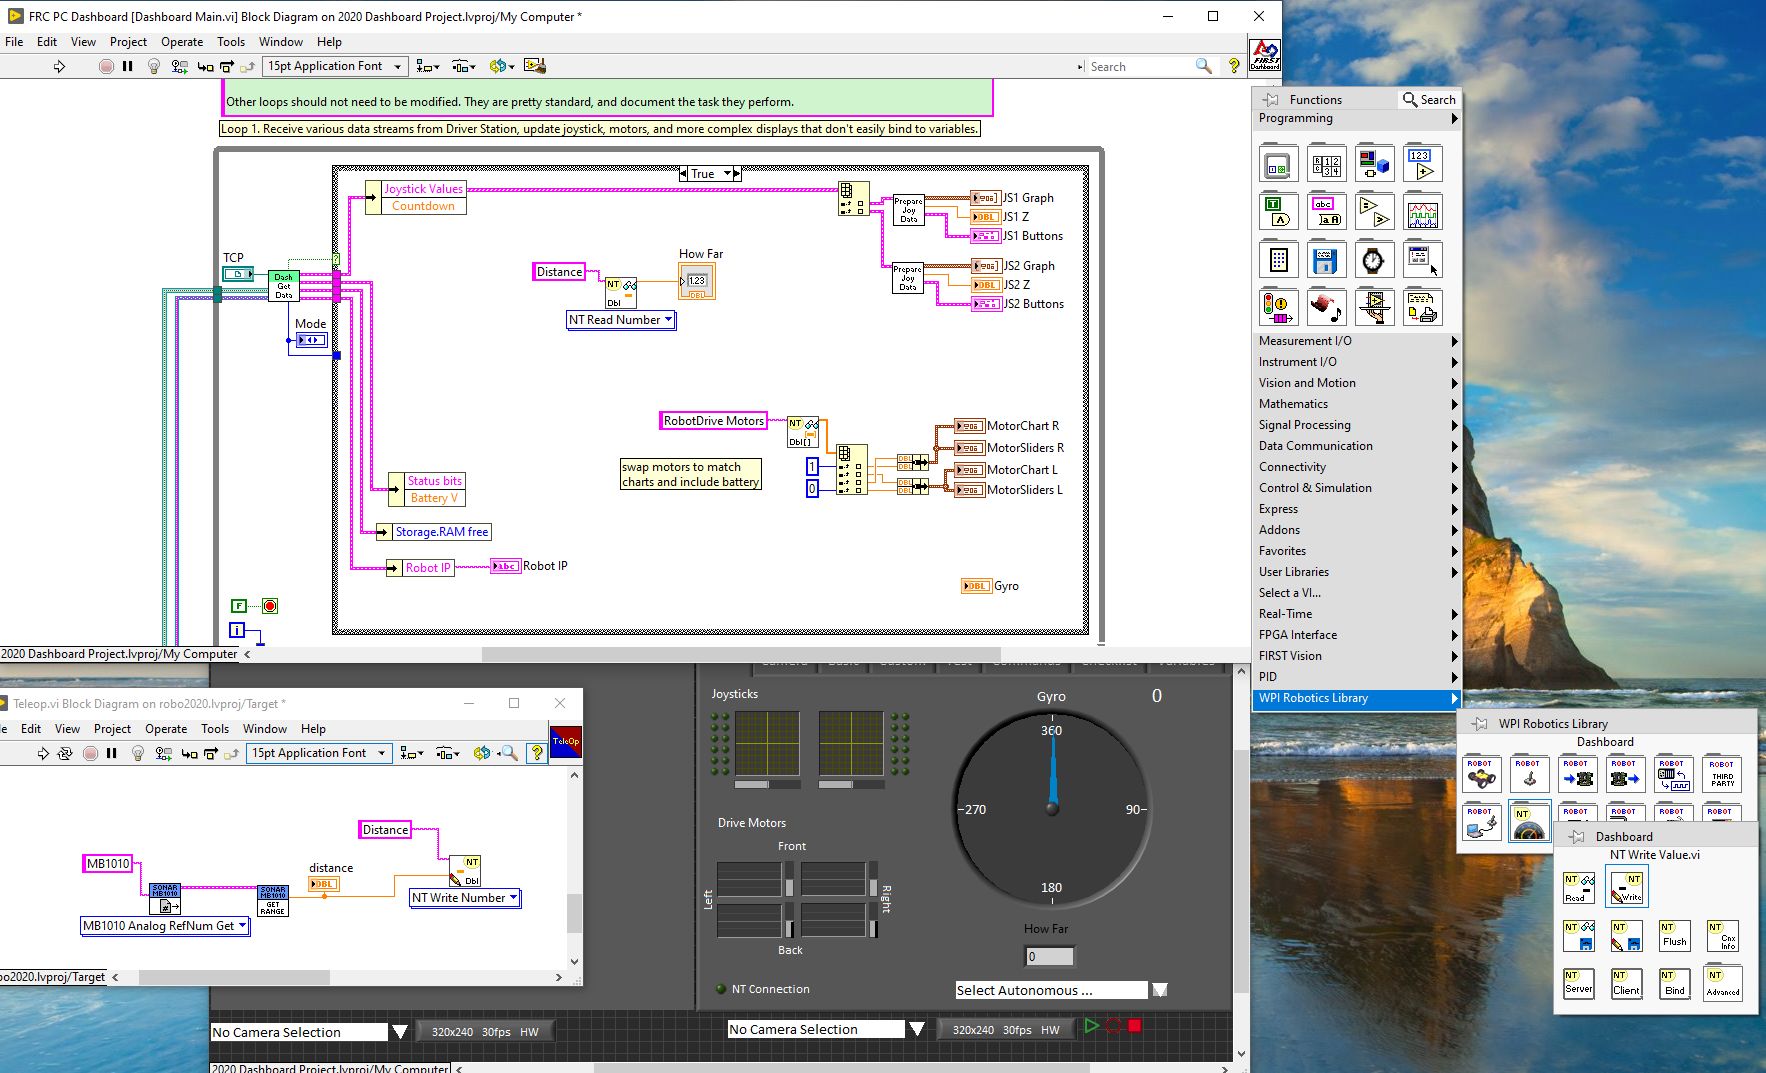This screenshot has height=1073, width=1766.
Task: Click Abort Execution button in Dashboard Main toolbar
Action: coord(106,66)
